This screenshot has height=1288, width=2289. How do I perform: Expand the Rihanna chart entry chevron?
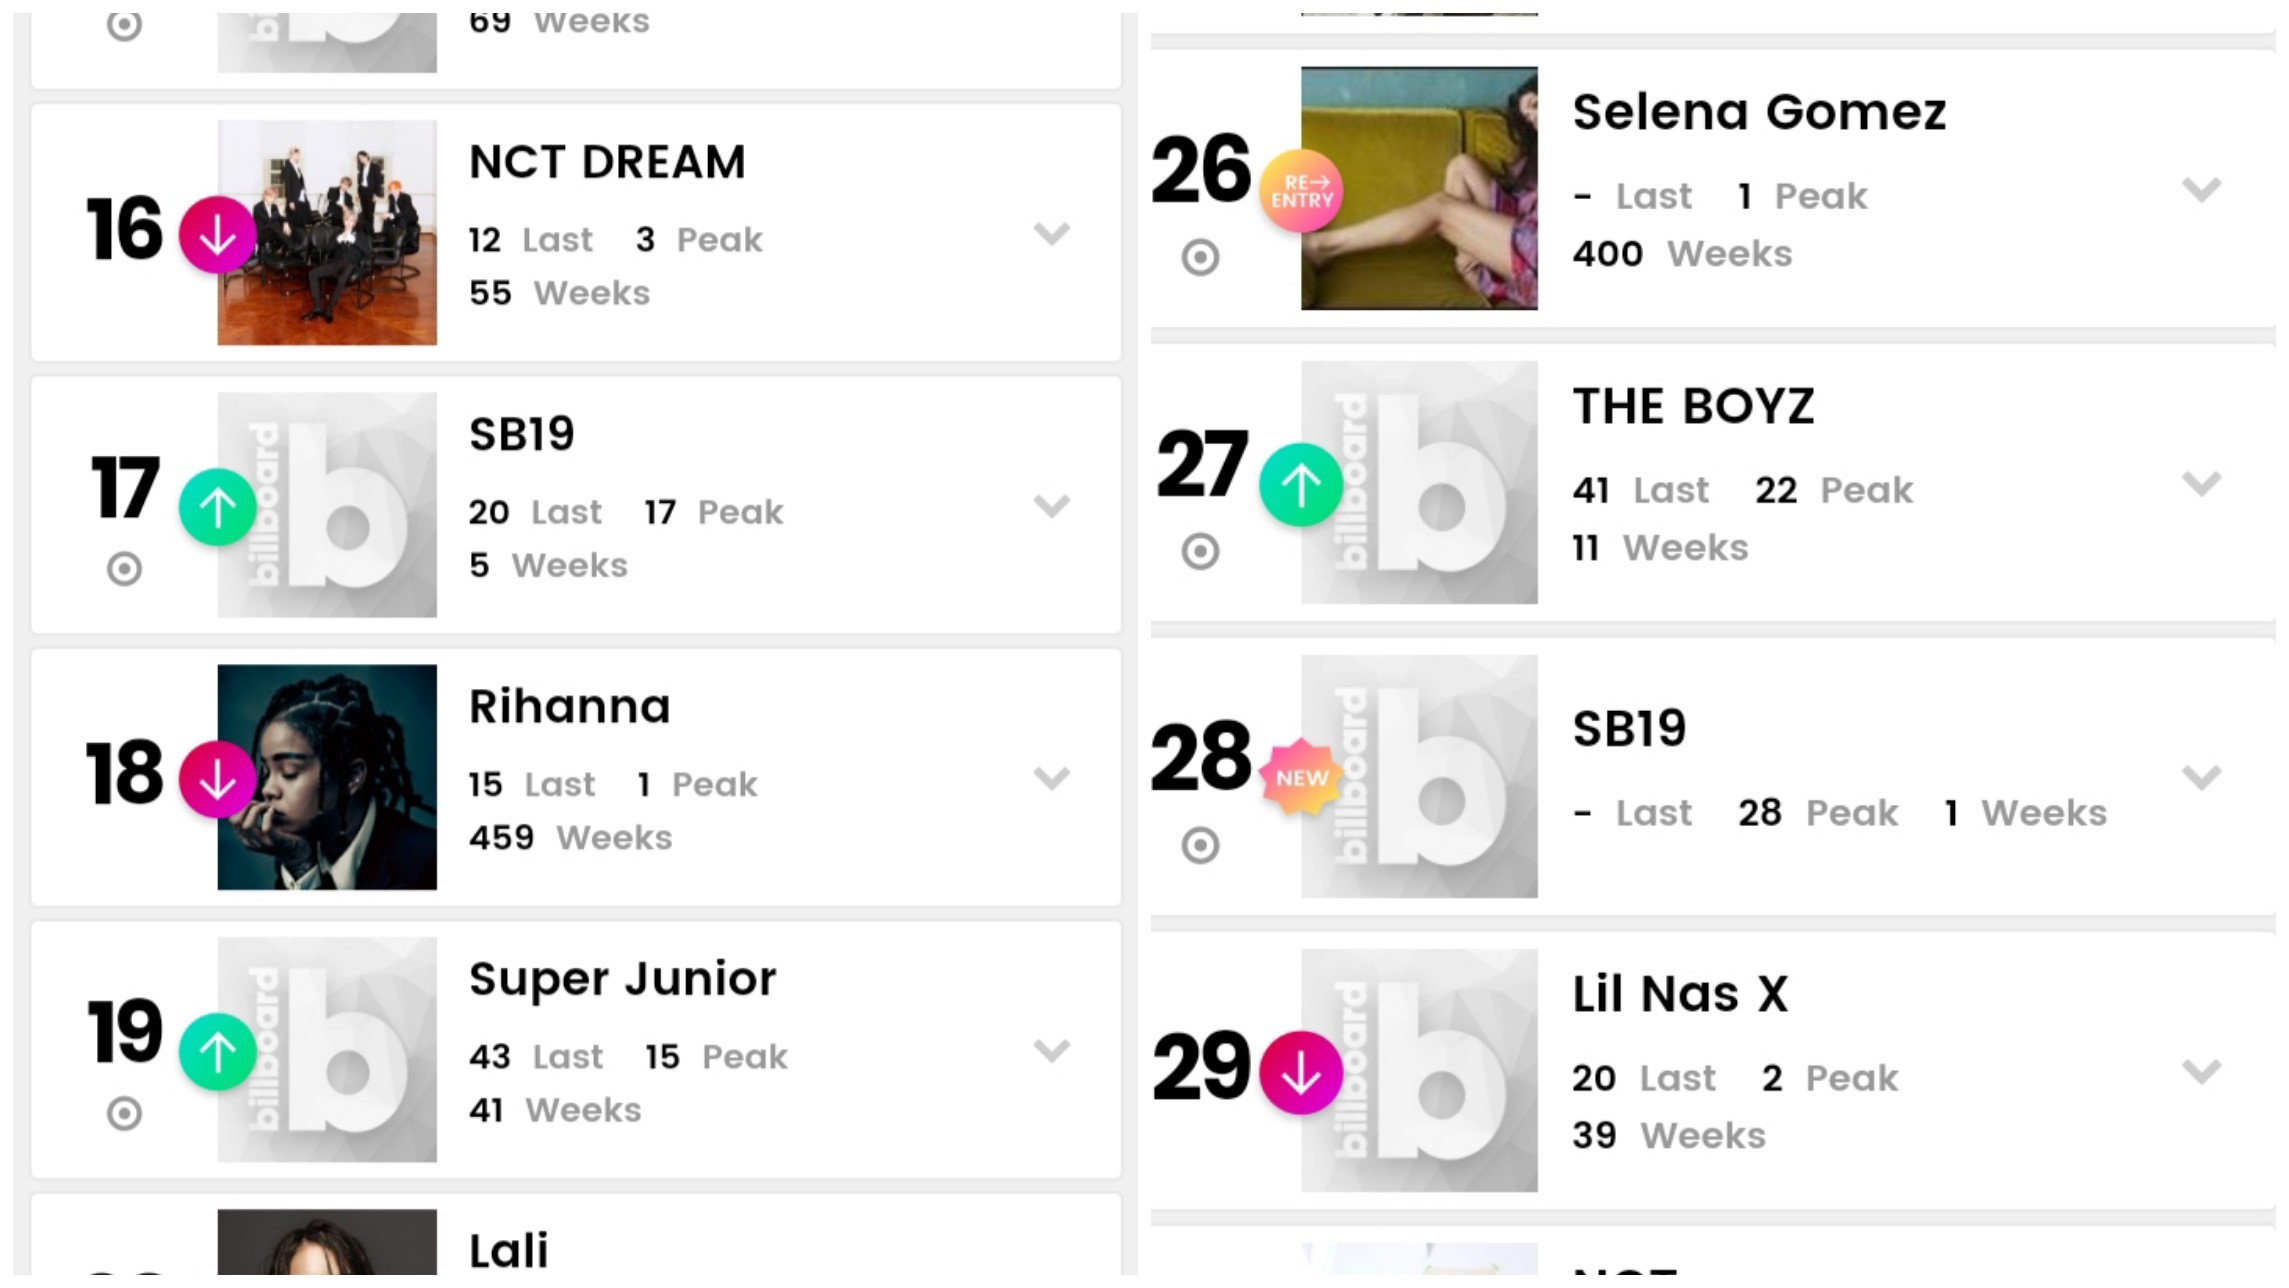coord(1052,778)
